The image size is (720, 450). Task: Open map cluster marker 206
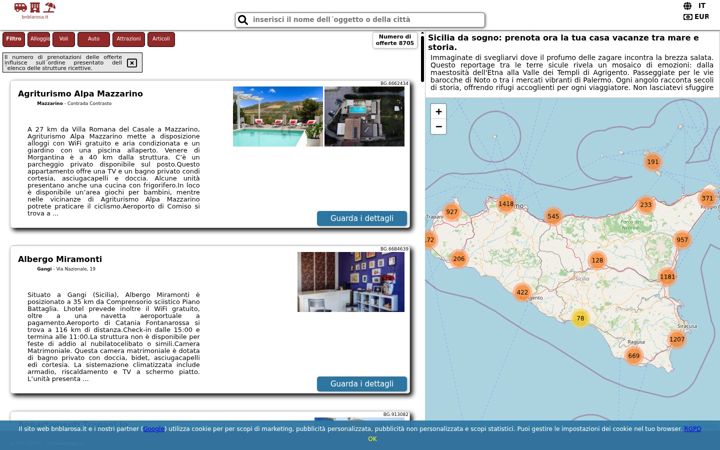point(459,259)
